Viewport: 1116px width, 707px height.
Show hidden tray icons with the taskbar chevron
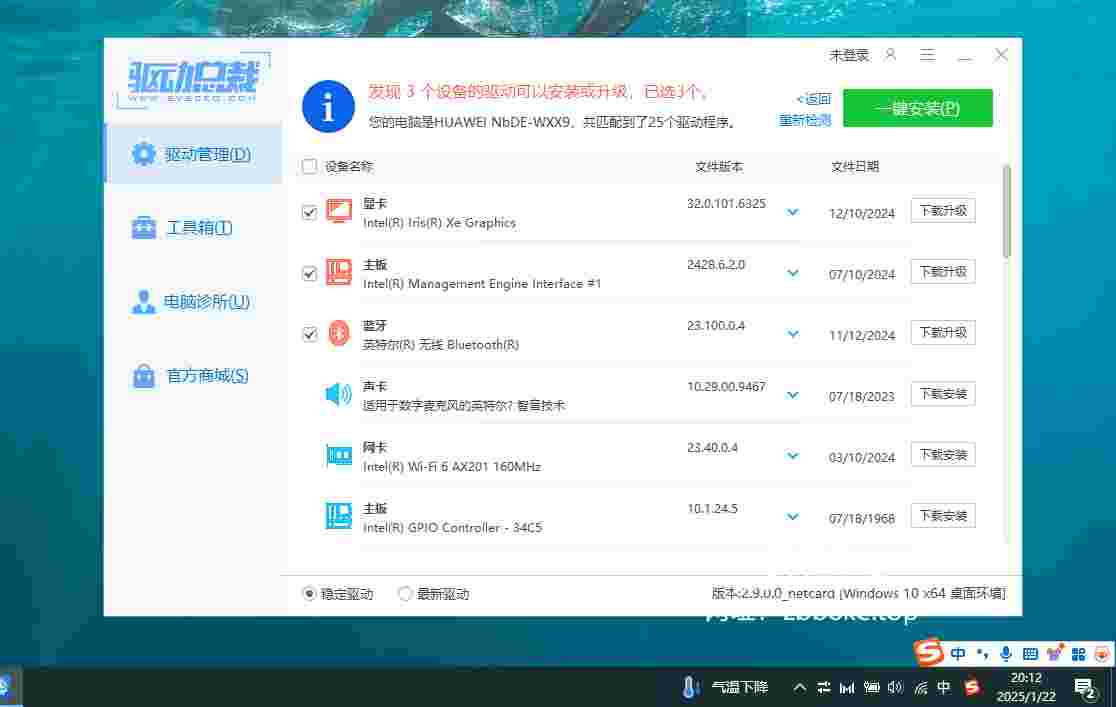799,688
